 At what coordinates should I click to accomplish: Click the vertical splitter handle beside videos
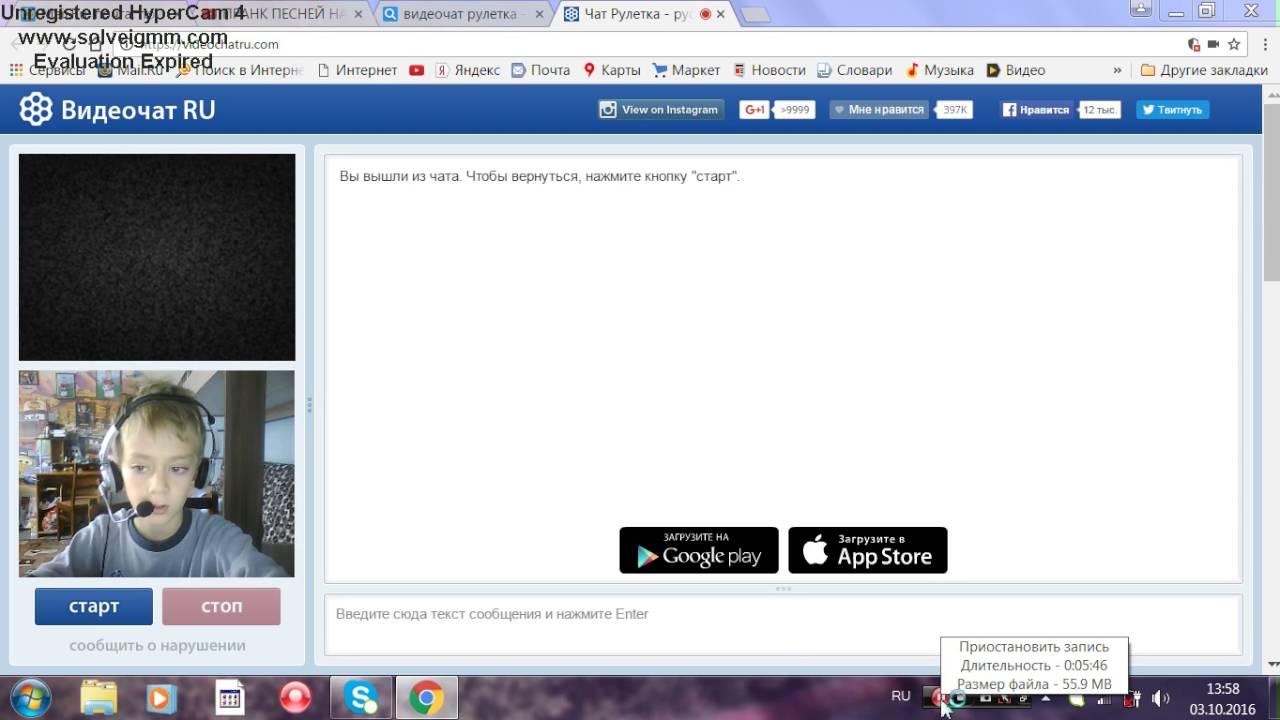click(x=309, y=405)
